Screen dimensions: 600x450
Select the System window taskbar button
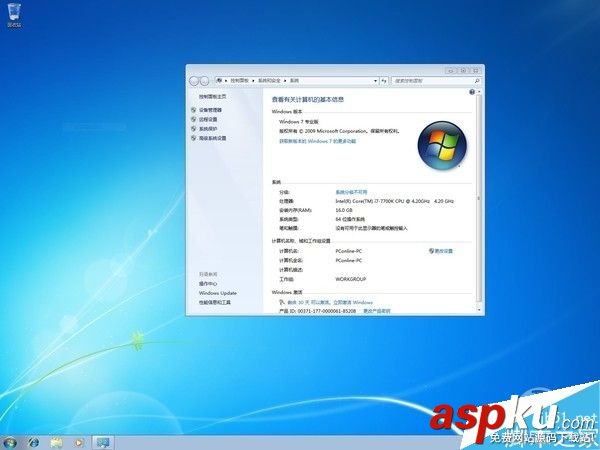[103, 443]
